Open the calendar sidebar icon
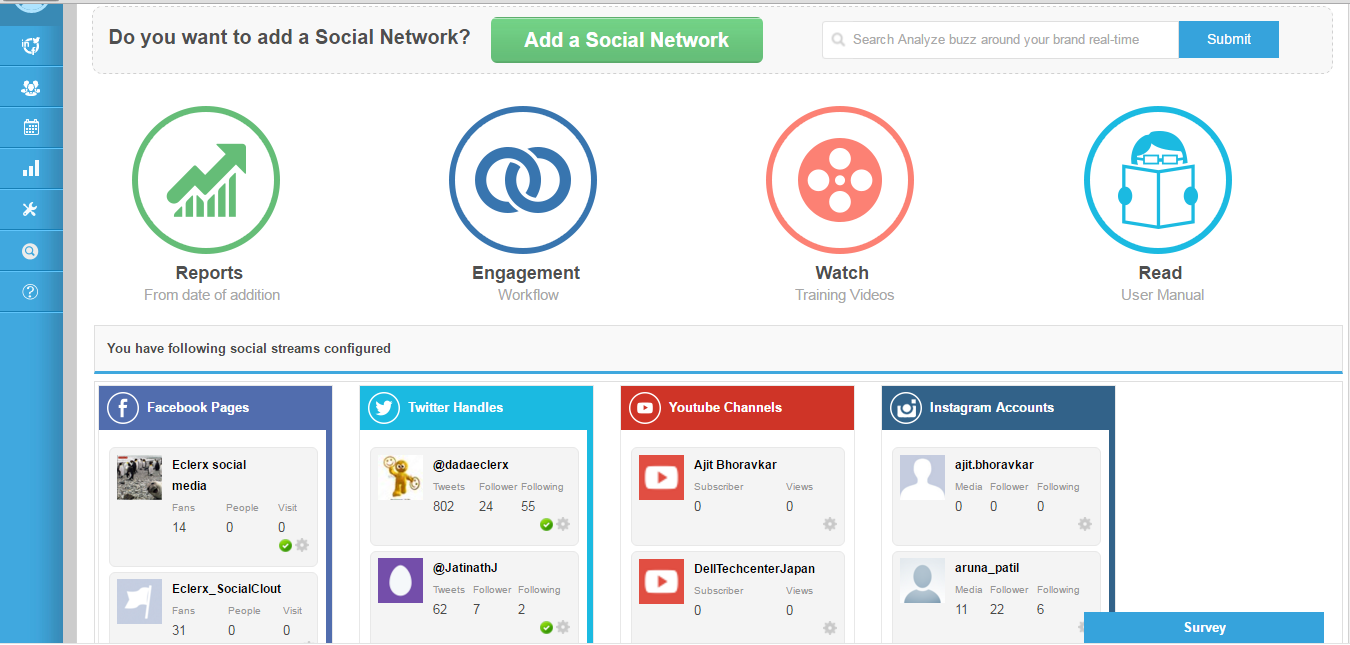 [x=30, y=128]
